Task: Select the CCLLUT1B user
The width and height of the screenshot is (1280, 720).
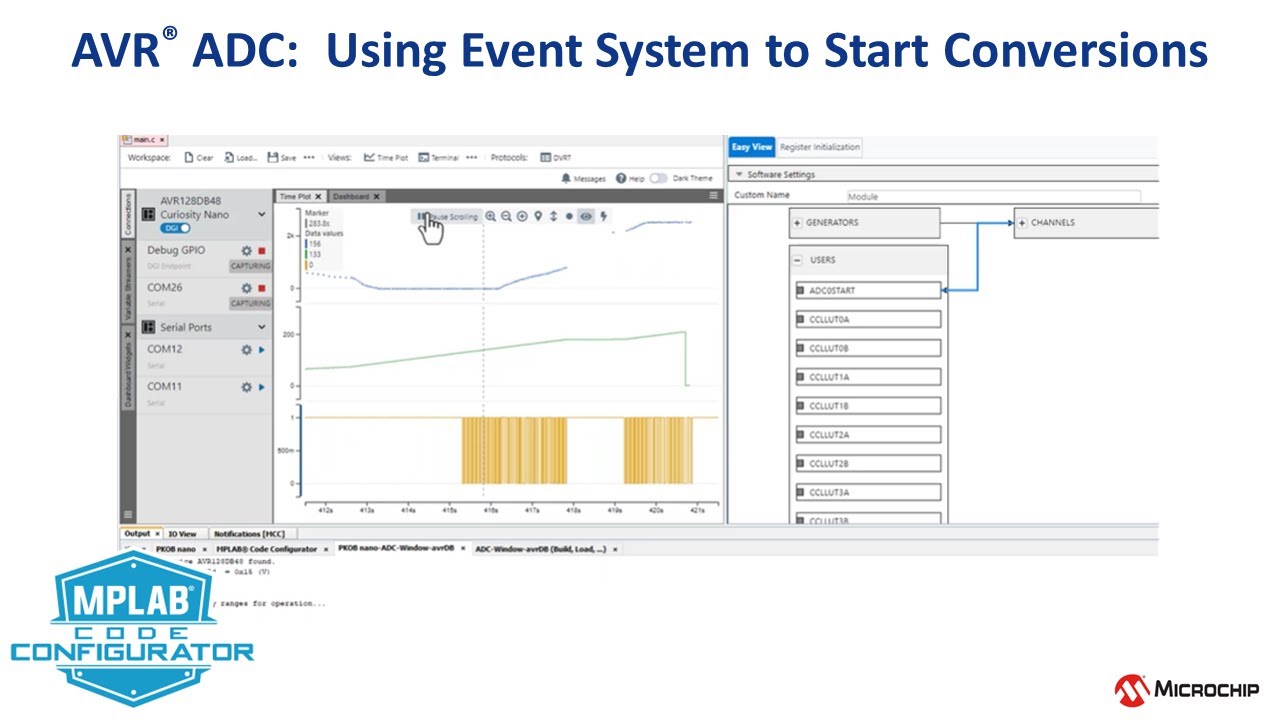Action: pos(868,406)
